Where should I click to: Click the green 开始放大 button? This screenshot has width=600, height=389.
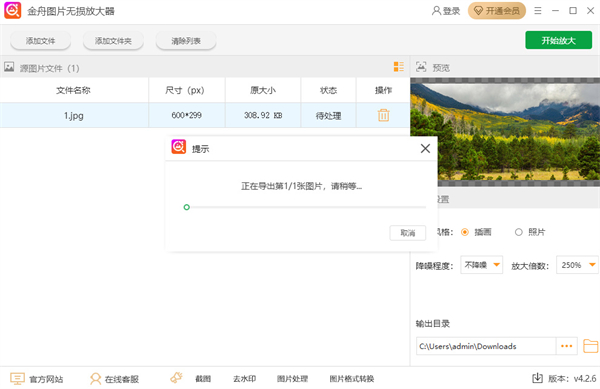(558, 40)
